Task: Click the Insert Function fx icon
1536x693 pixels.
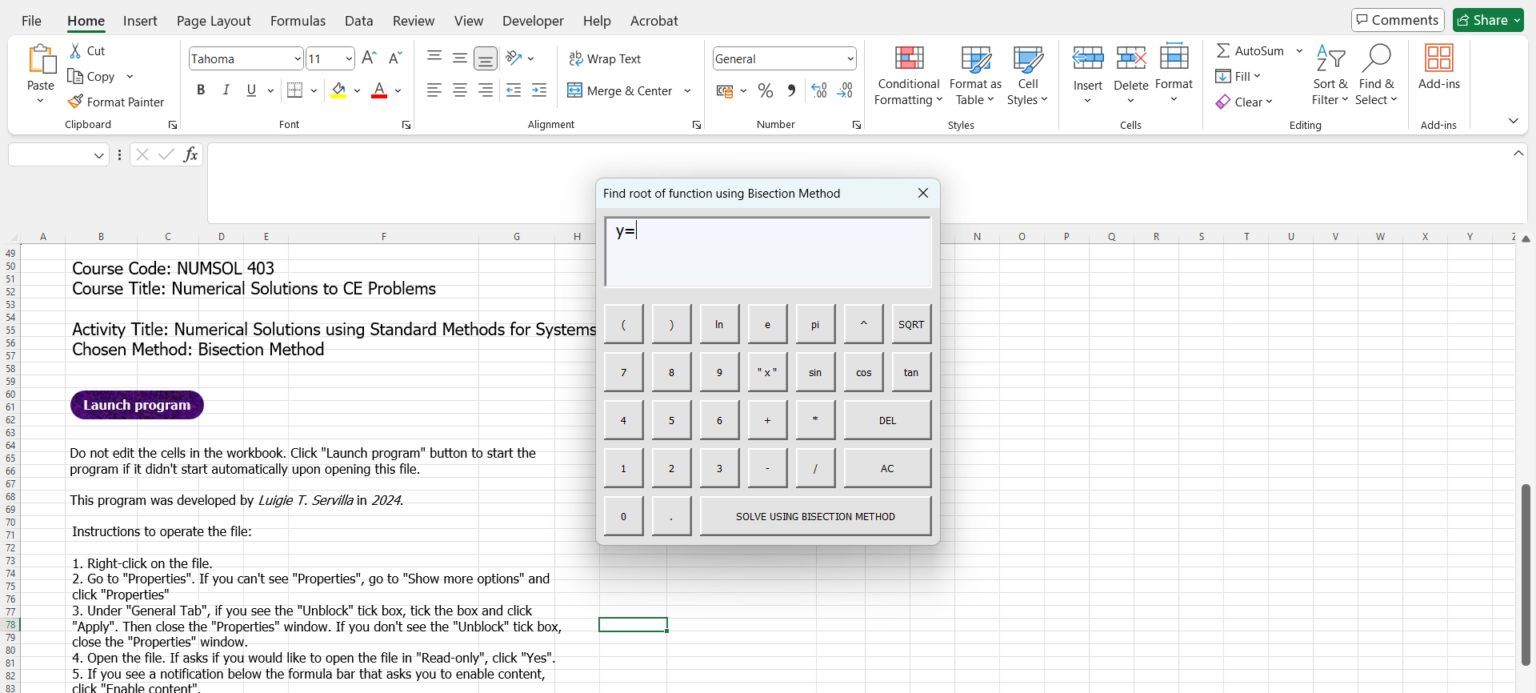Action: coord(191,155)
